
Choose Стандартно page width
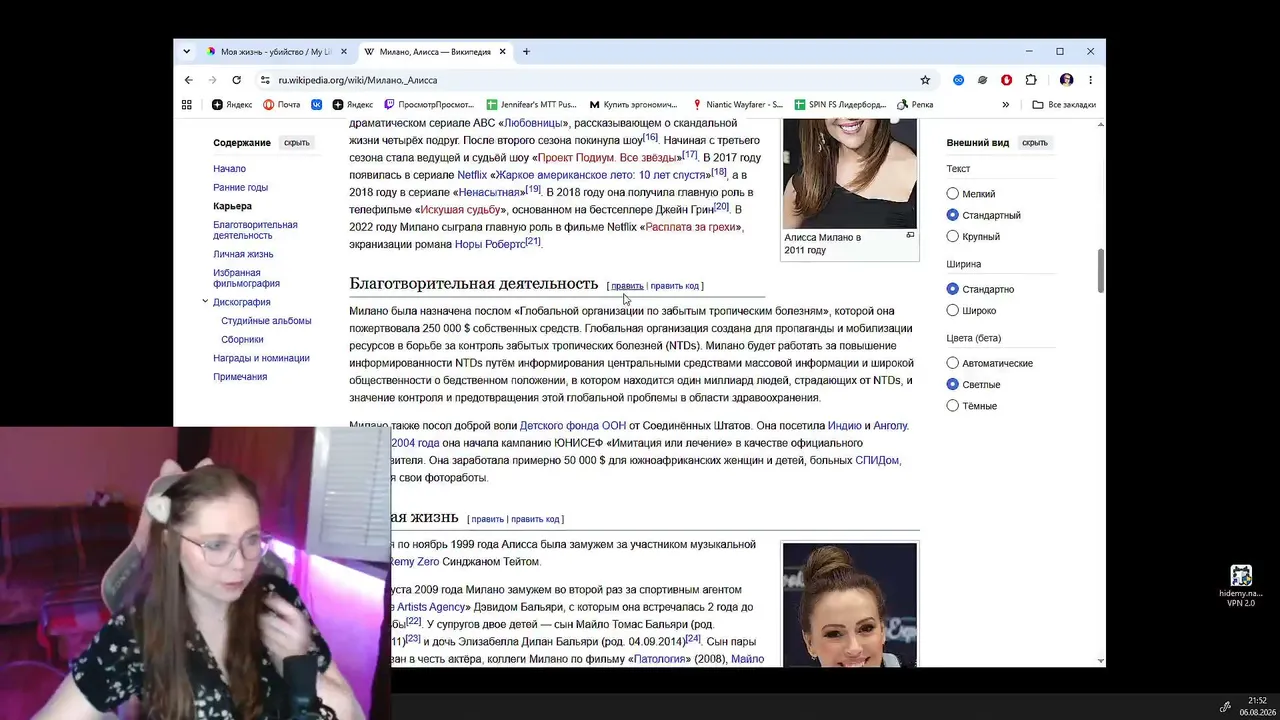pos(952,289)
